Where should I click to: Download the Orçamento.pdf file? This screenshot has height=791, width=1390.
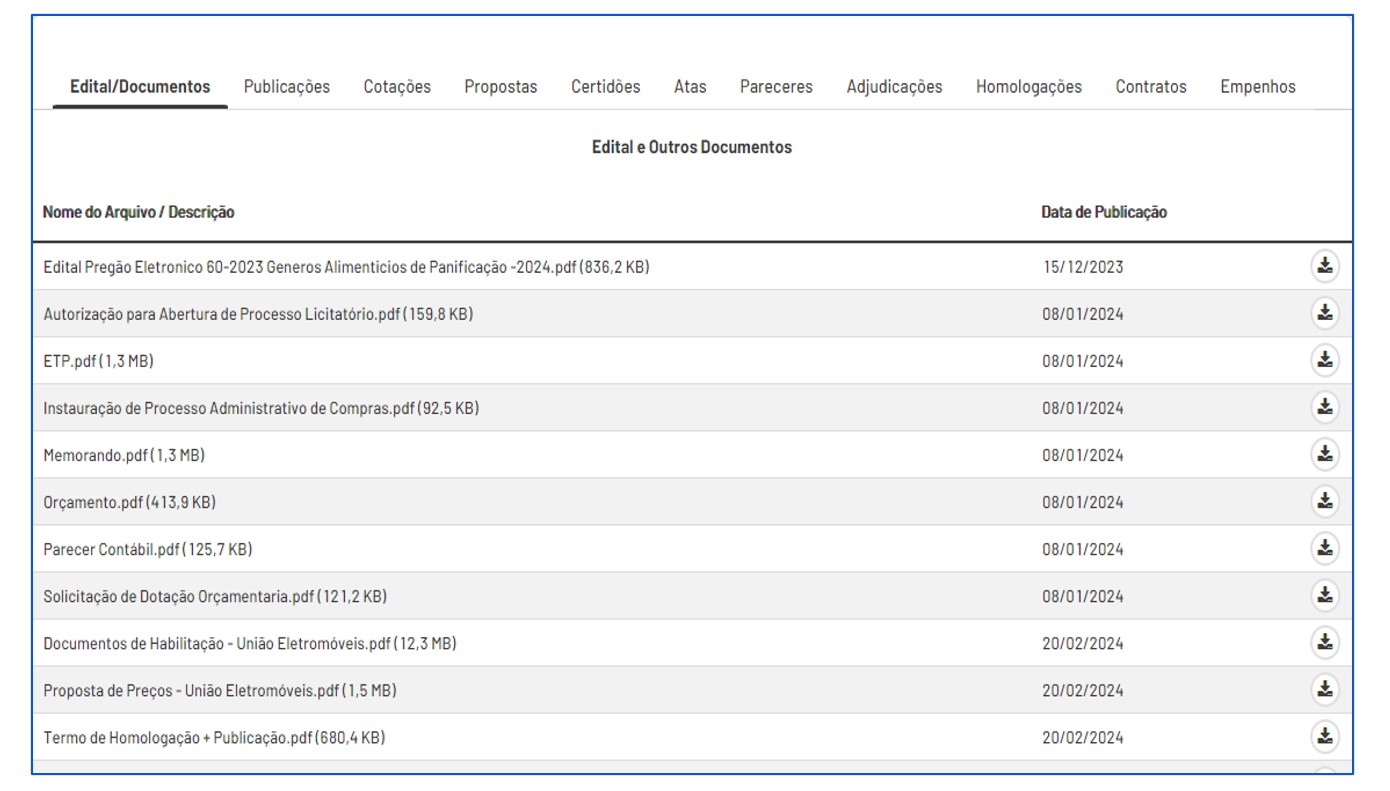tap(1325, 501)
